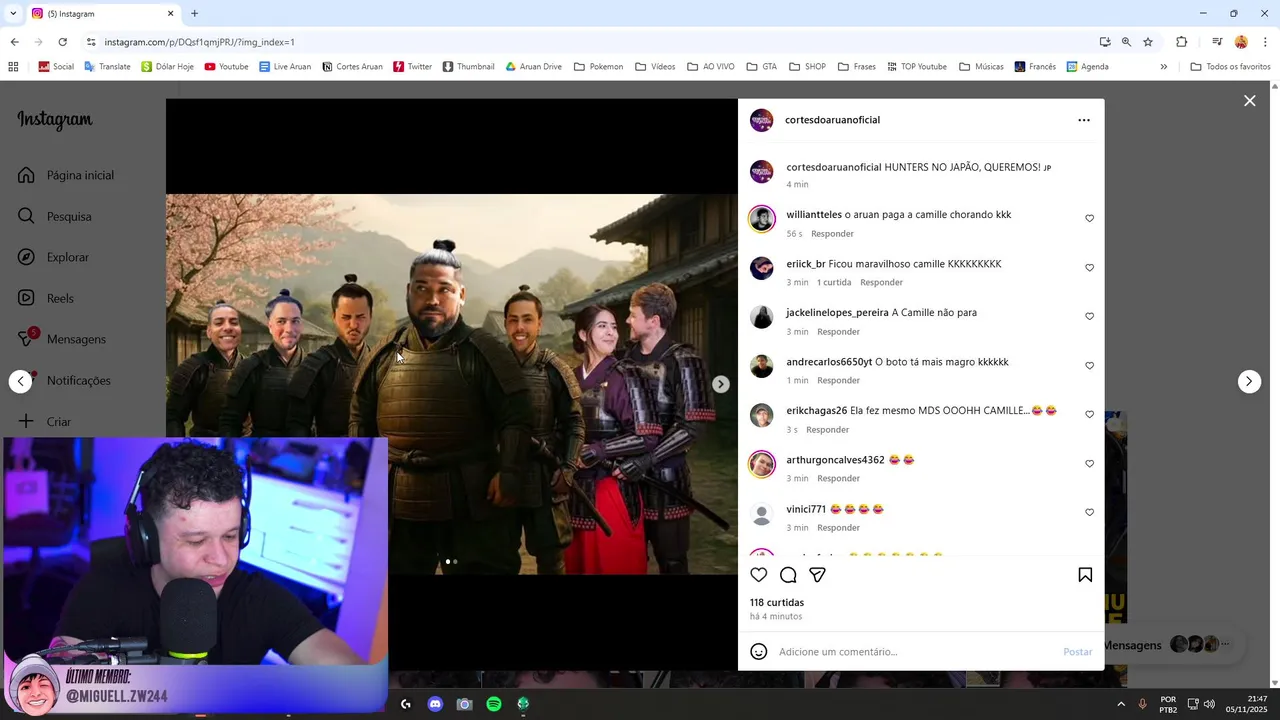
Task: Like the post with heart icon
Action: (759, 575)
